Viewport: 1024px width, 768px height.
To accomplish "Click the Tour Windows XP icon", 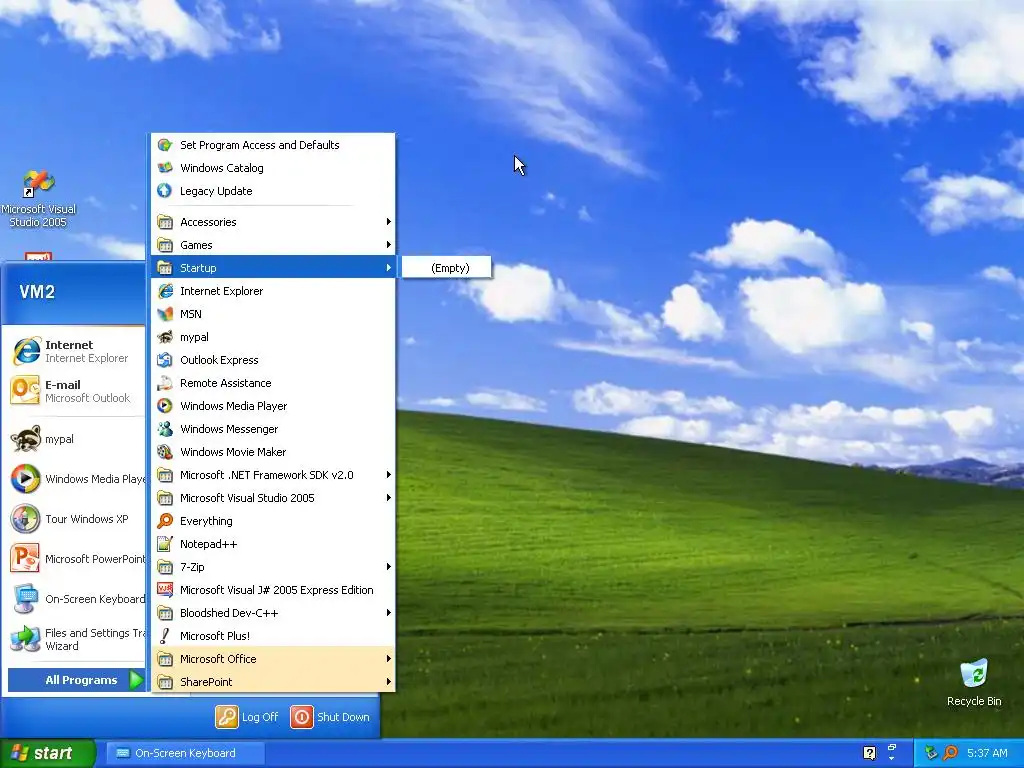I will (x=25, y=519).
